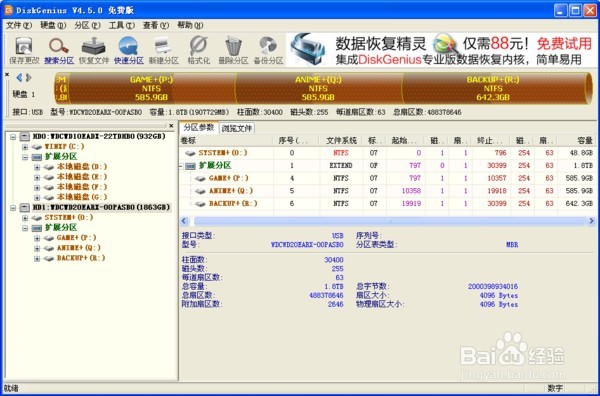Image resolution: width=600 pixels, height=396 pixels.
Task: Go to next disk with right arrow
Action: [29, 78]
